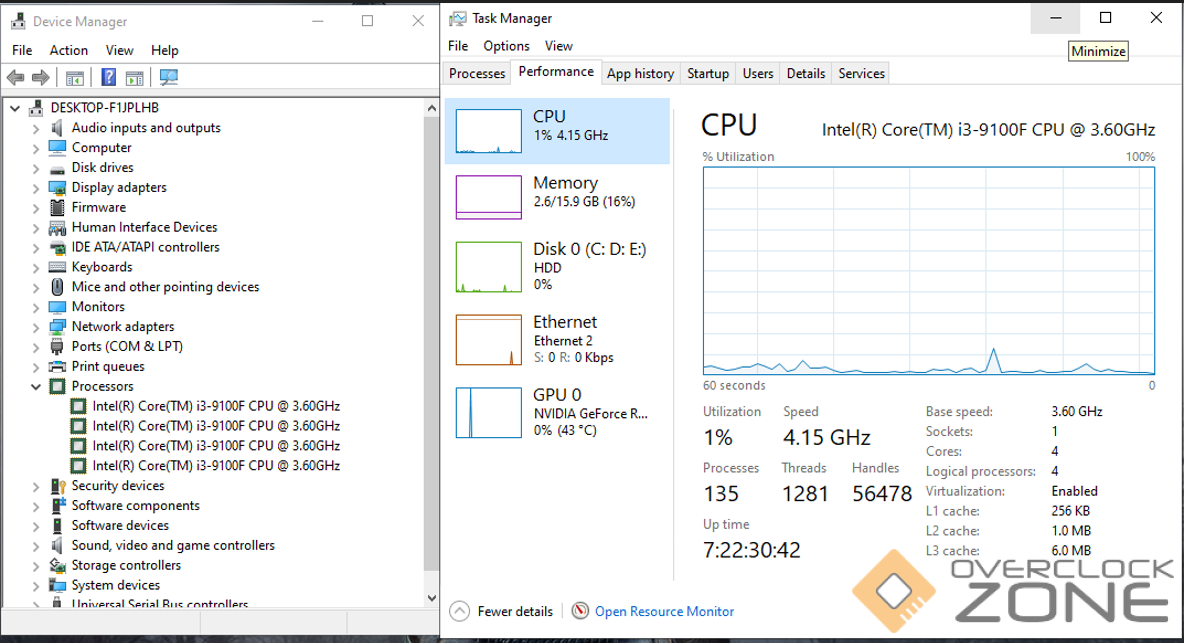Collapse the Processors tree node
This screenshot has height=643, width=1184.
[36, 387]
